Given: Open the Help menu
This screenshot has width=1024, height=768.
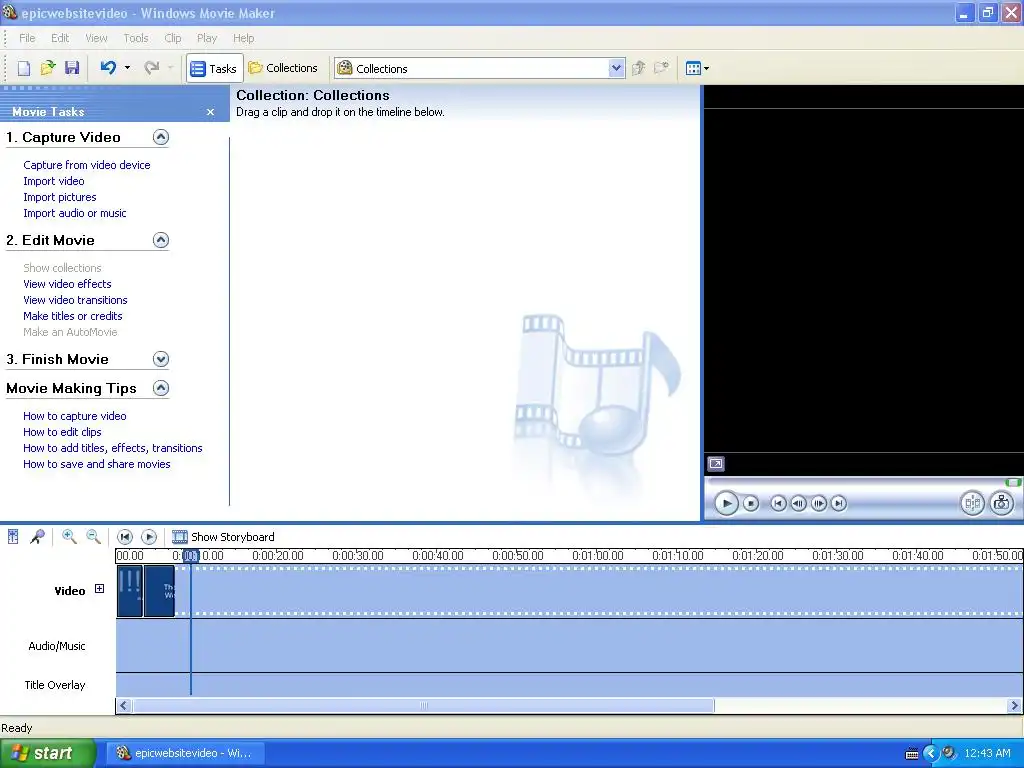Looking at the screenshot, I should coord(244,38).
